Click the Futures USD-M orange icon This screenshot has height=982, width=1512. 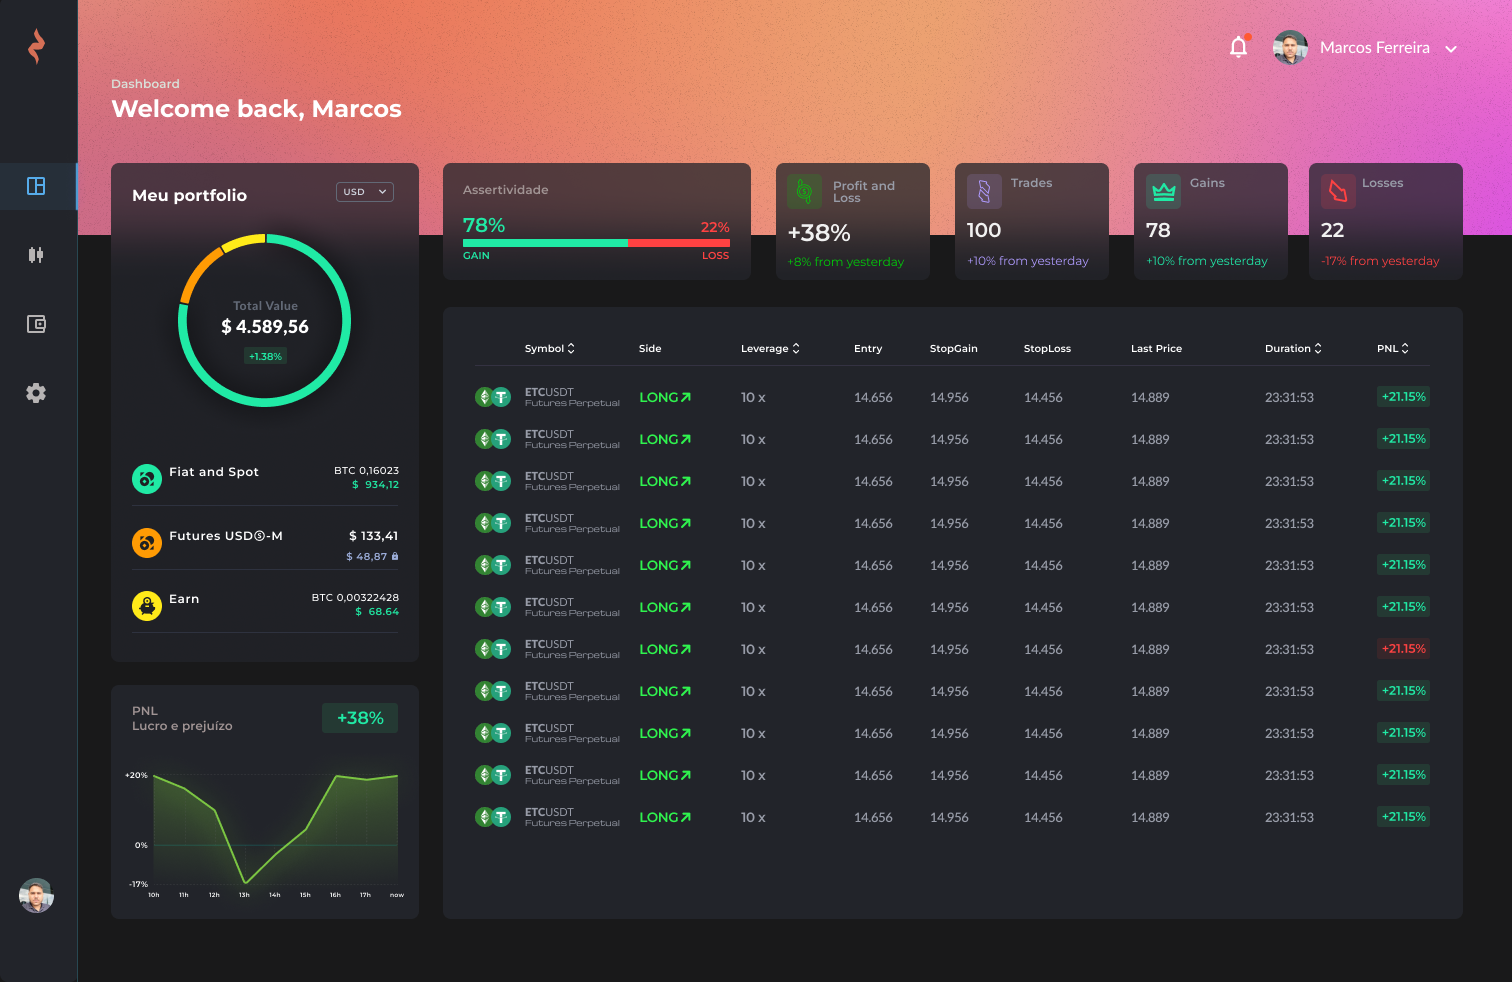pyautogui.click(x=147, y=543)
